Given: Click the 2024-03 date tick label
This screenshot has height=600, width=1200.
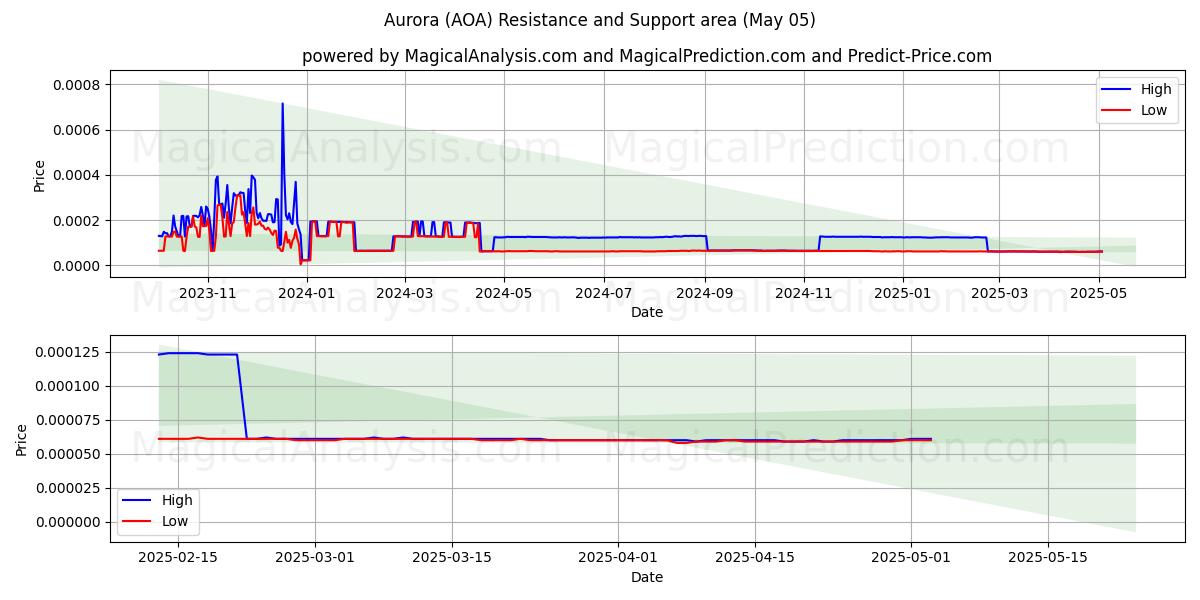Looking at the screenshot, I should point(404,293).
